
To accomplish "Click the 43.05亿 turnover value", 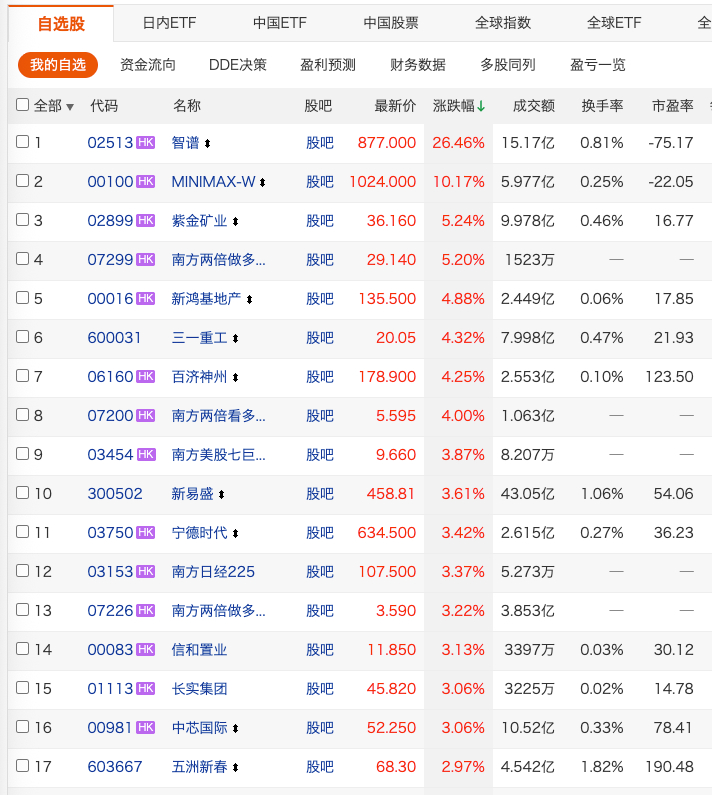I will [527, 494].
